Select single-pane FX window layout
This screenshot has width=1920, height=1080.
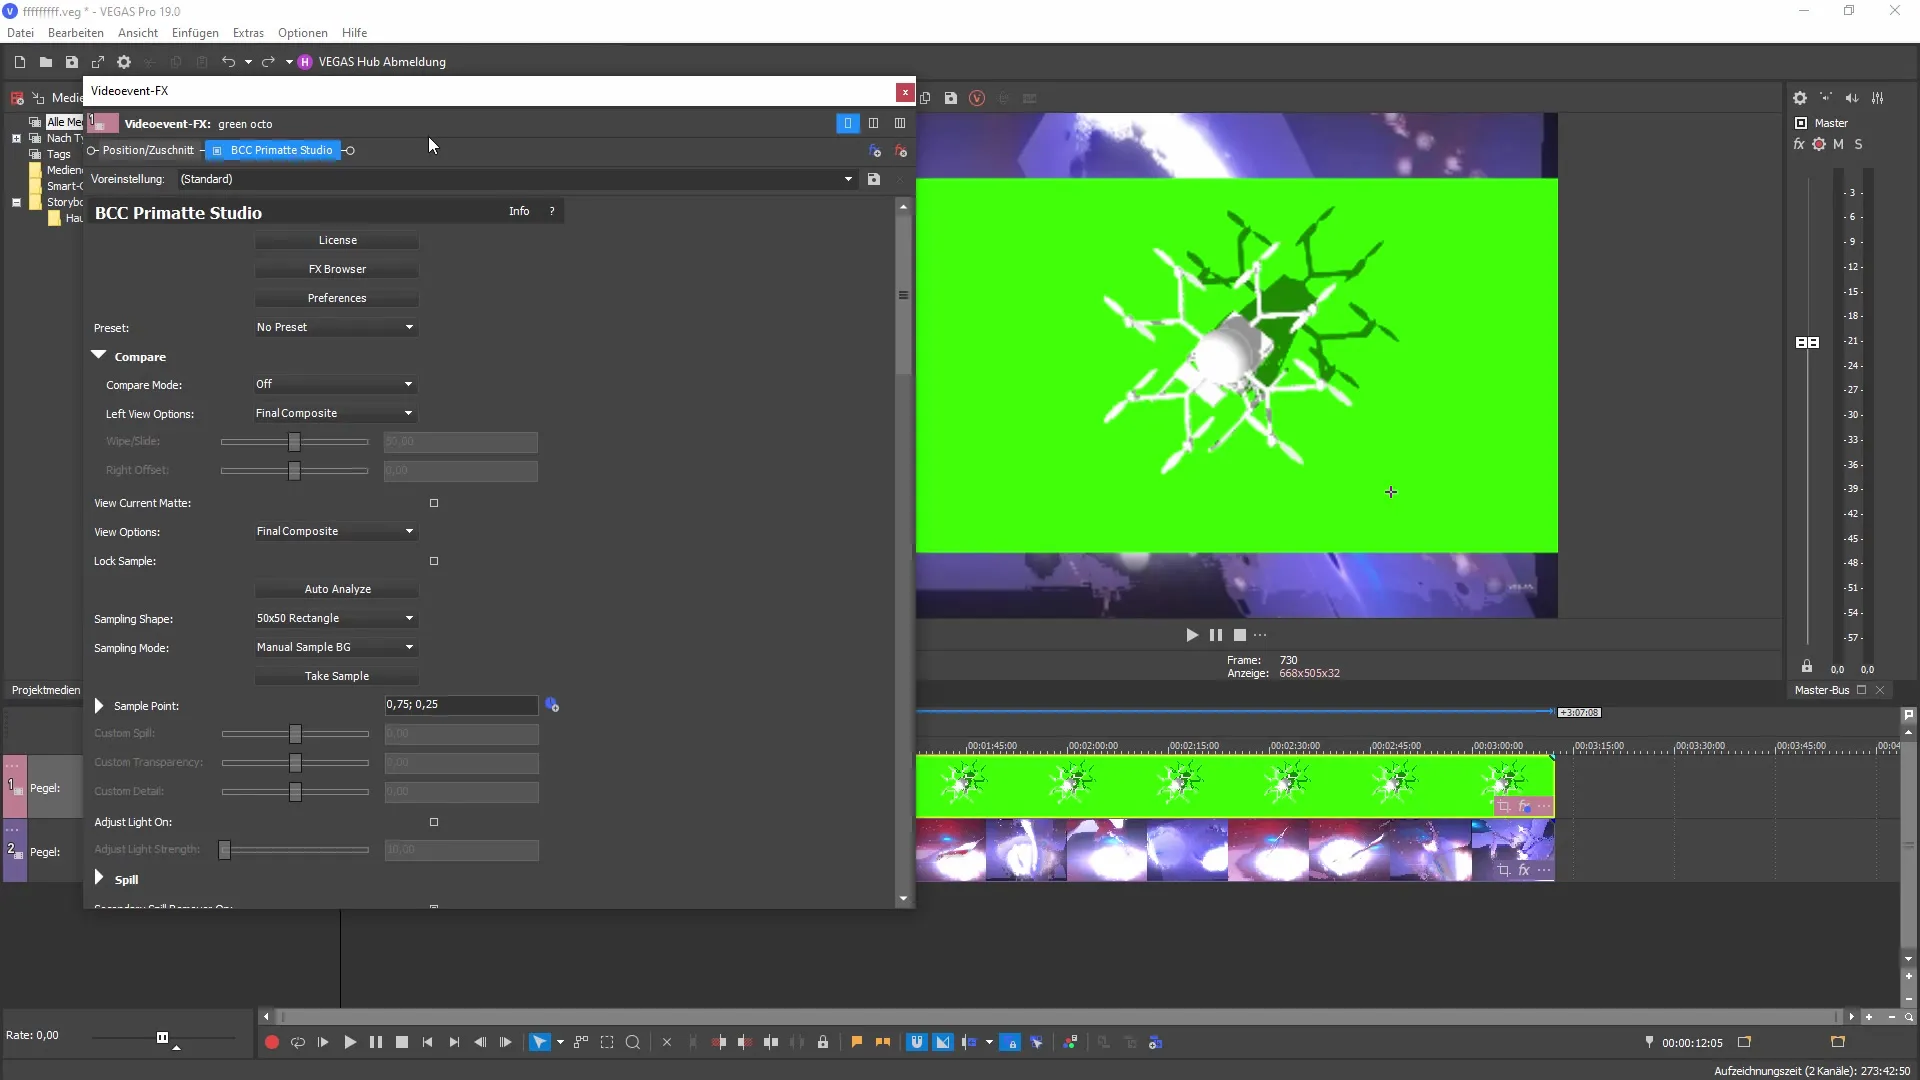(847, 123)
